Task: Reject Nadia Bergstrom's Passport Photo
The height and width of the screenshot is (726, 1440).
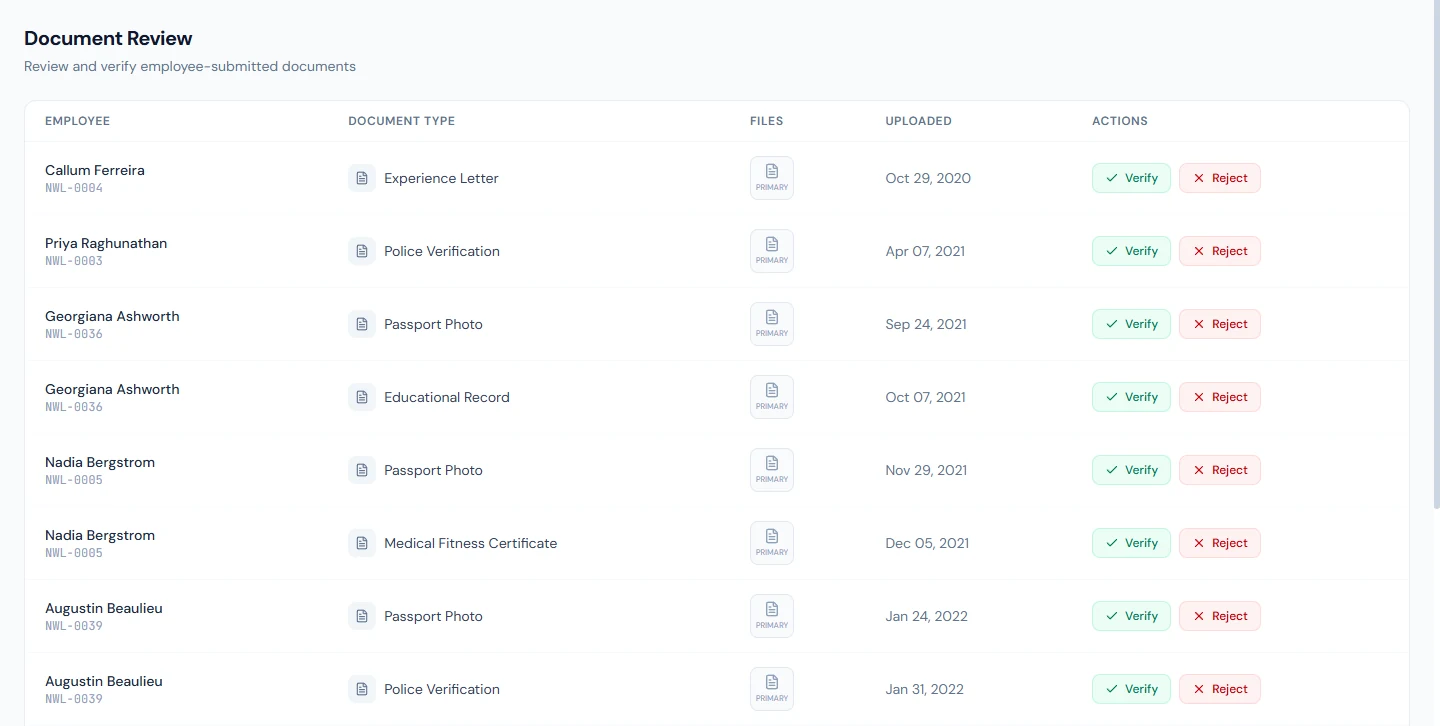Action: tap(1220, 470)
